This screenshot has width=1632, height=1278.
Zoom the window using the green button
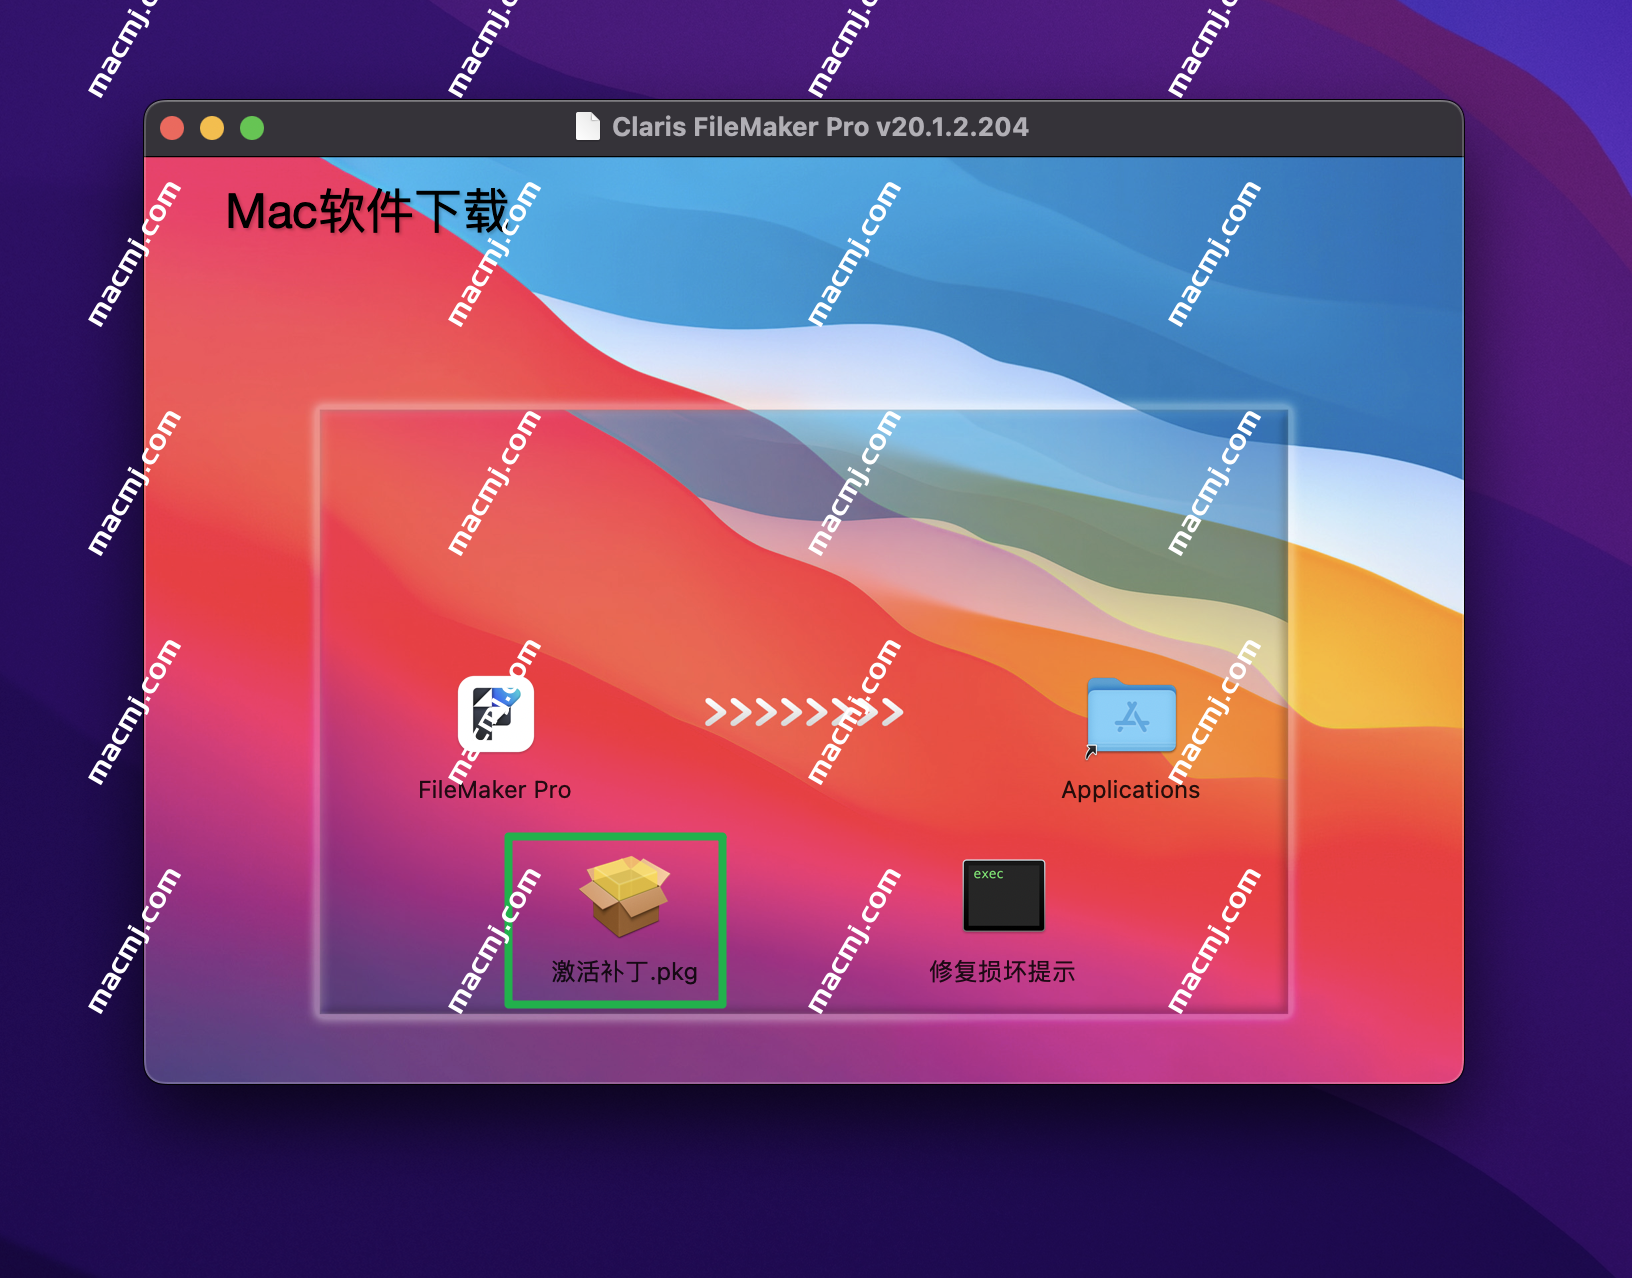point(252,128)
